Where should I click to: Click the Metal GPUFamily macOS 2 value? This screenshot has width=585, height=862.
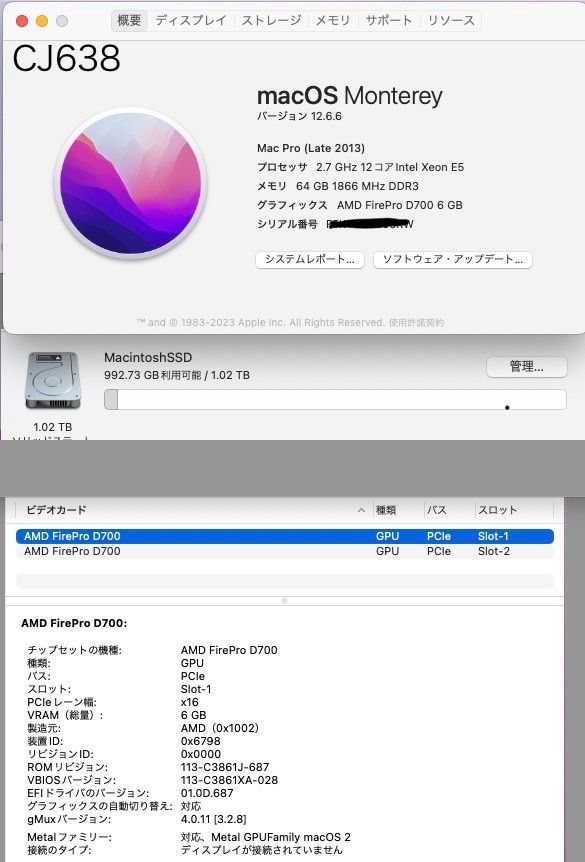click(266, 837)
